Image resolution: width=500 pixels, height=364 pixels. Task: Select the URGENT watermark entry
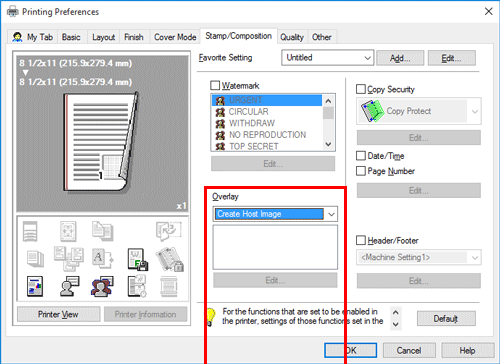pos(267,100)
